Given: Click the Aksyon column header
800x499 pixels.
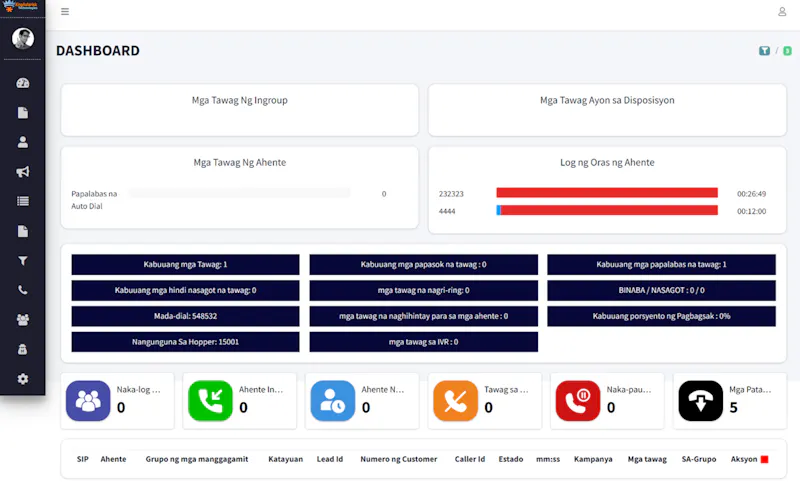Looking at the screenshot, I should pyautogui.click(x=744, y=459).
